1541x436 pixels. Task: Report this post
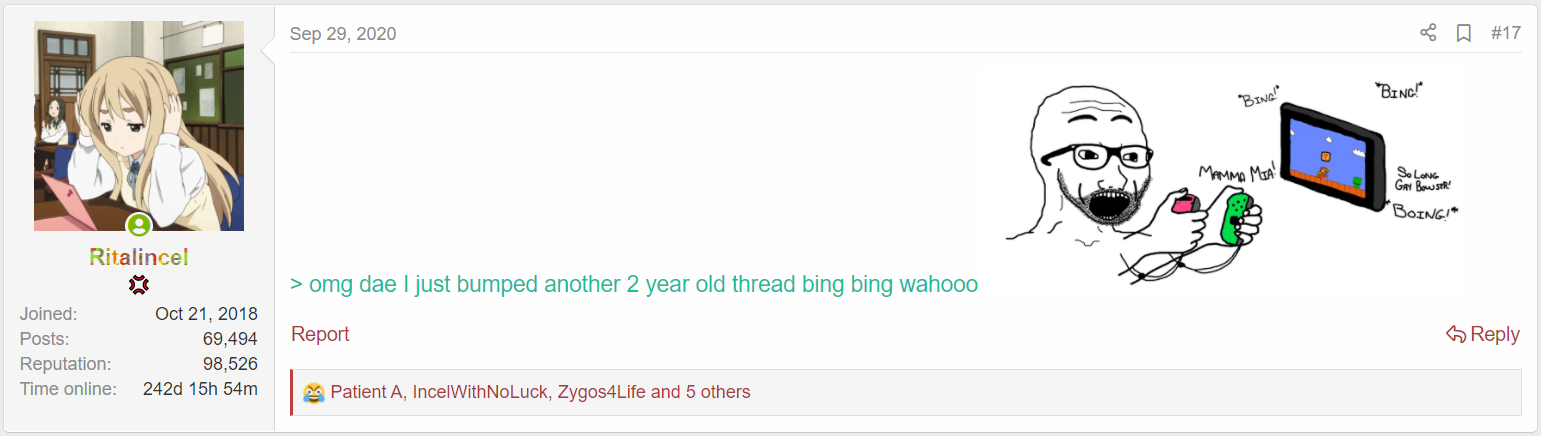(x=320, y=334)
